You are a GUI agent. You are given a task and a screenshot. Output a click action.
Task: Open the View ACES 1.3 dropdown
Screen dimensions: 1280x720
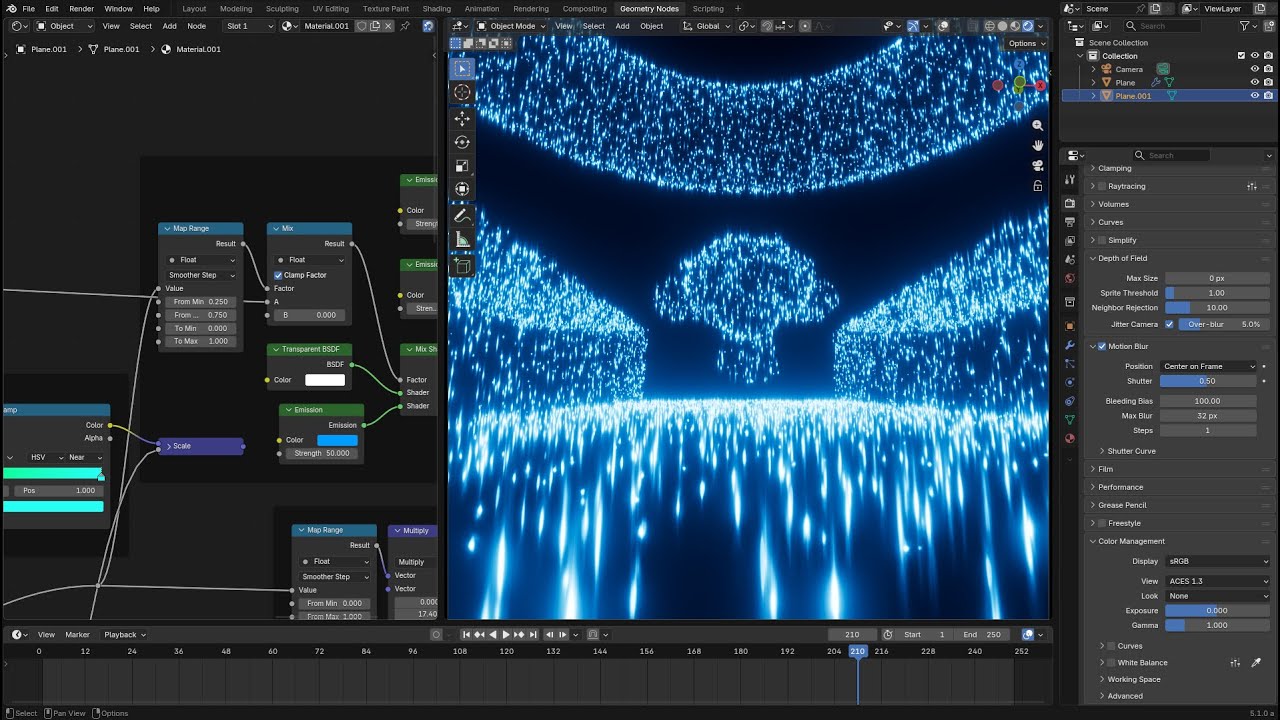pos(1215,581)
